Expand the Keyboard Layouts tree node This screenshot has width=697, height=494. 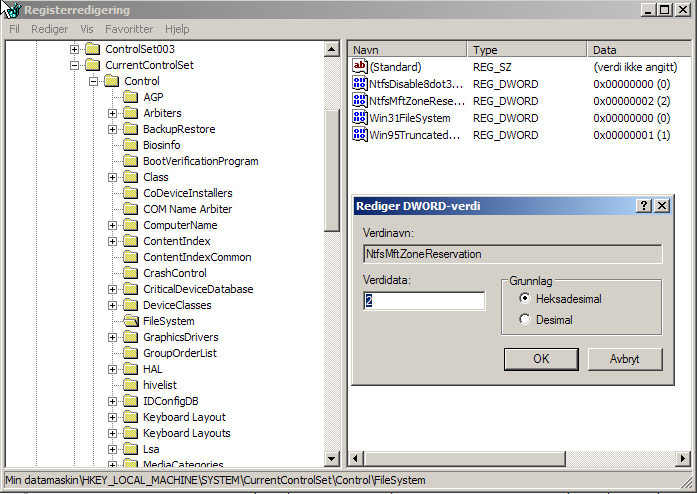112,433
